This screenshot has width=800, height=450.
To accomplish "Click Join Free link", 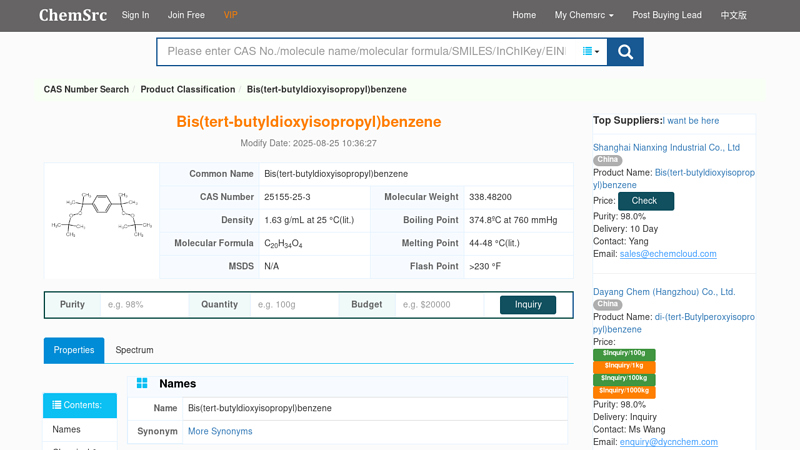I will (186, 15).
